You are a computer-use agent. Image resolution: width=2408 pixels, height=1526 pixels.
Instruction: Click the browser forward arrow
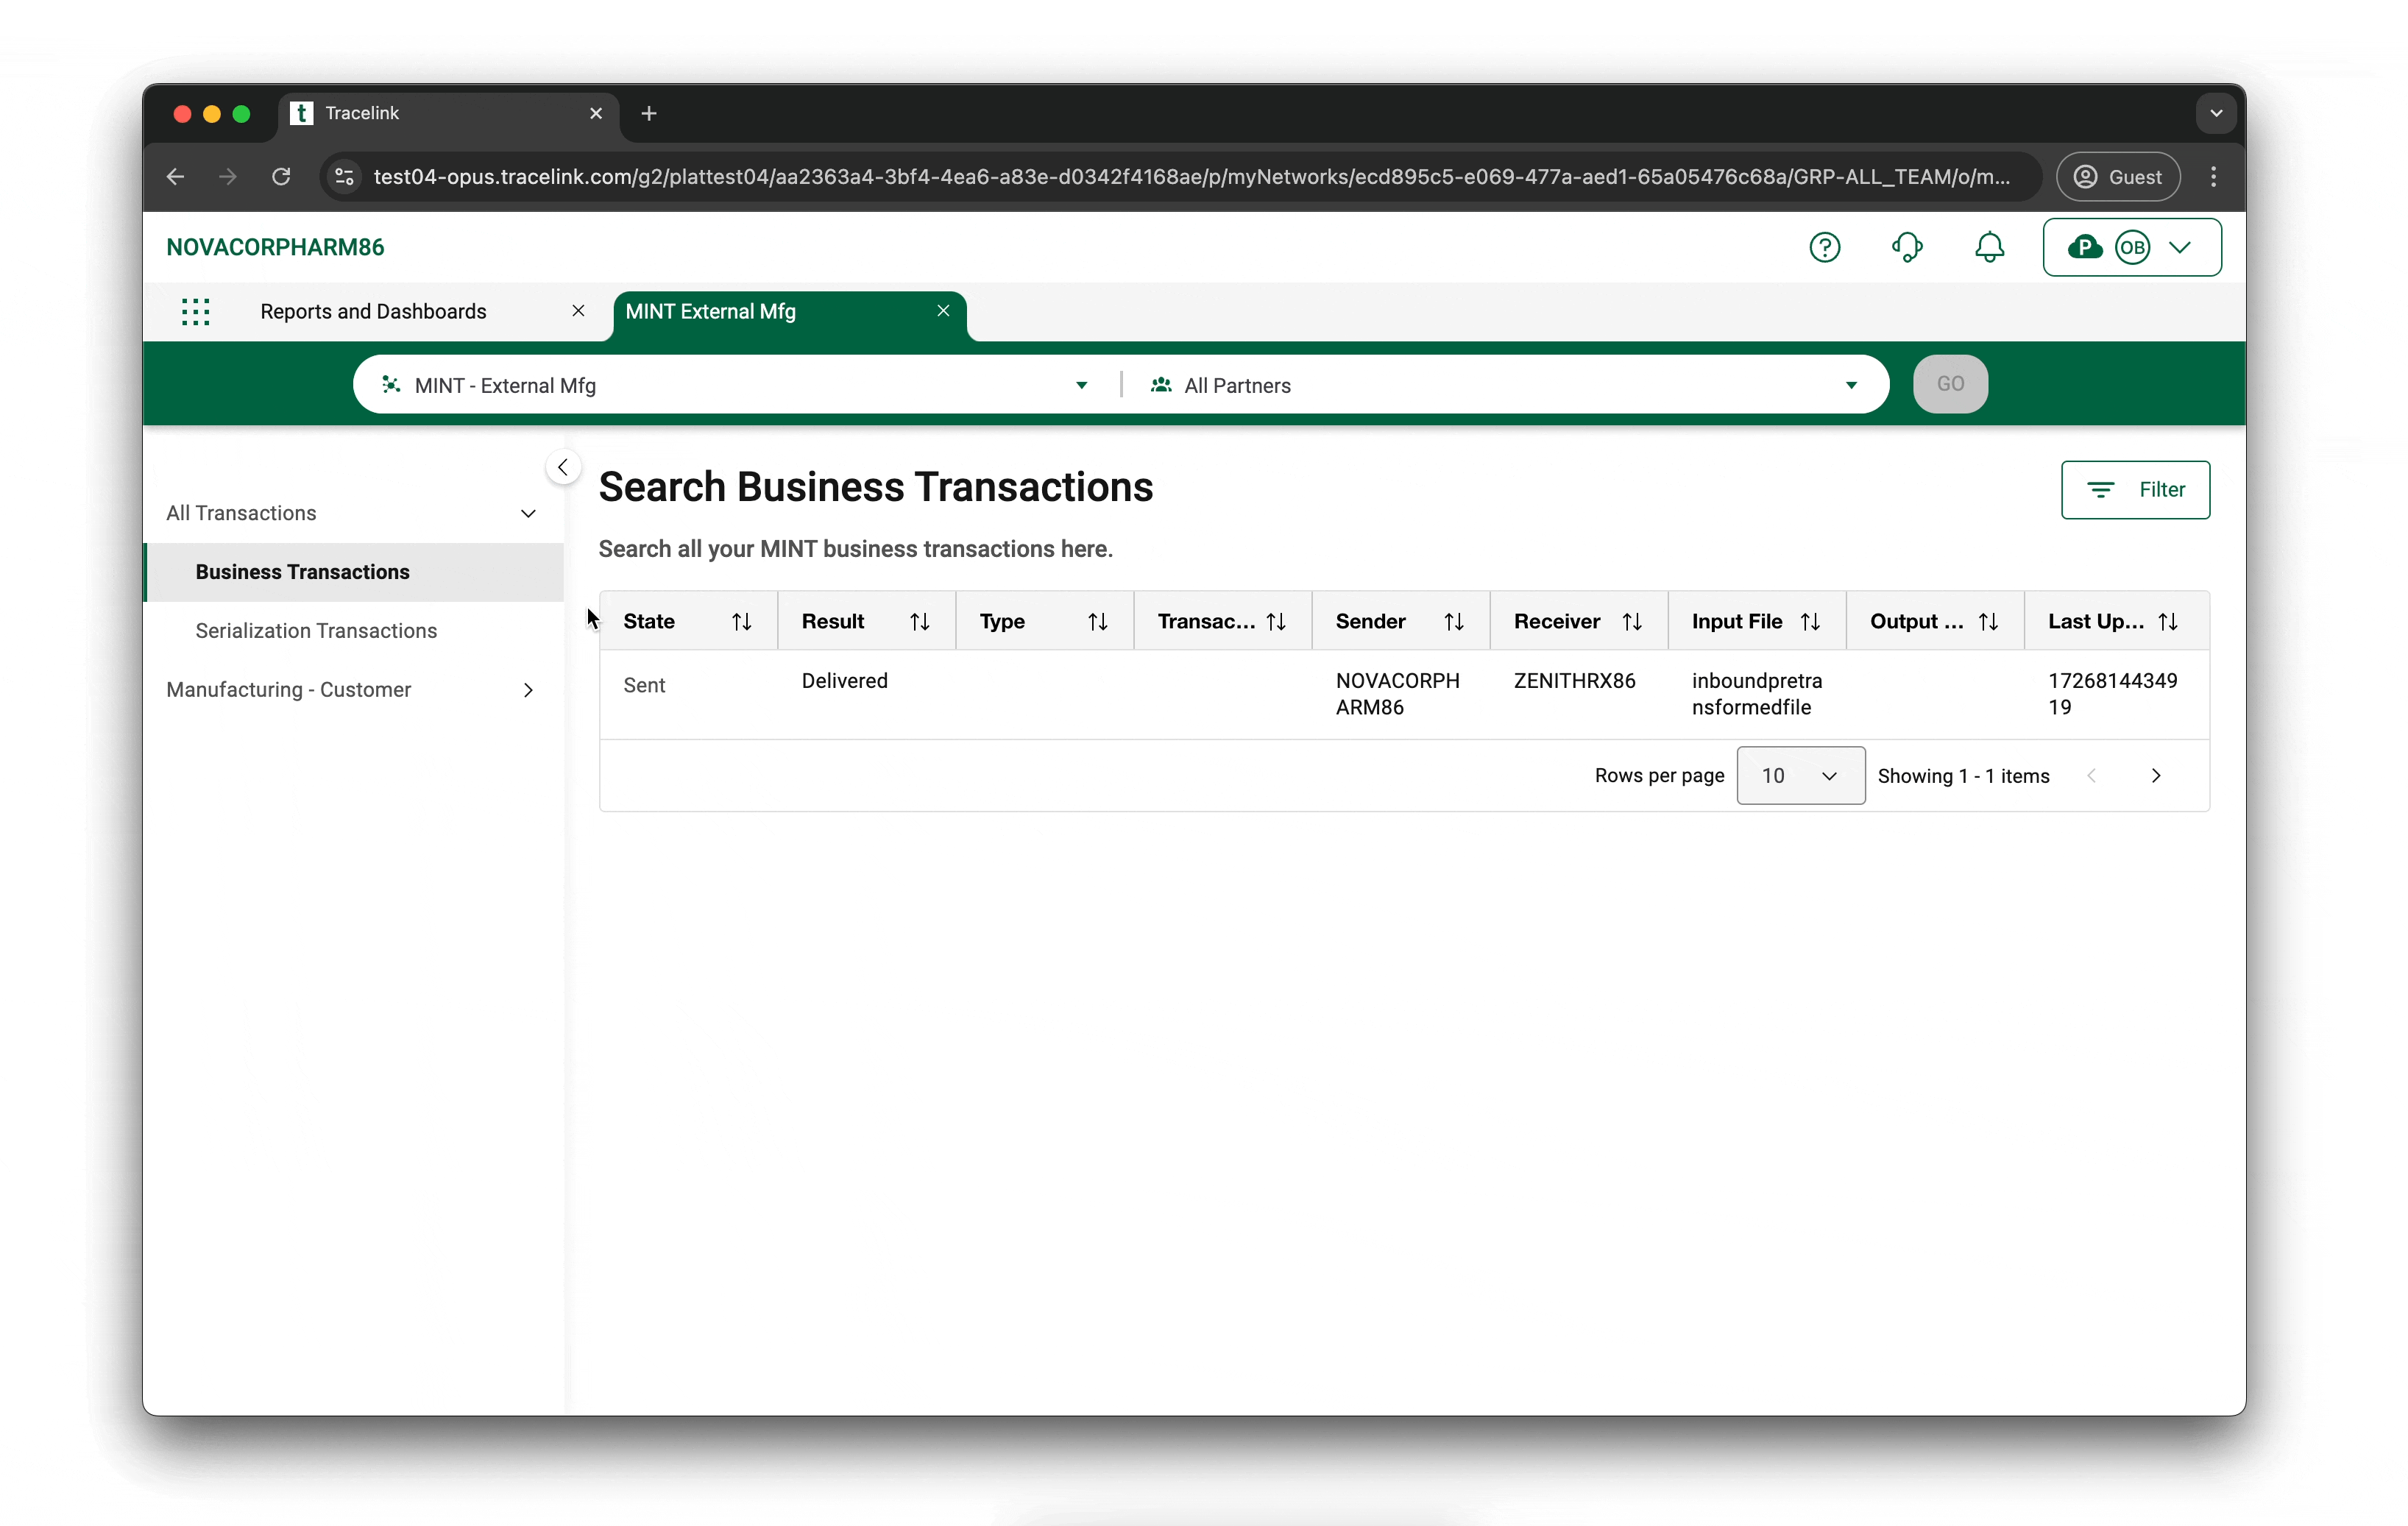(228, 177)
